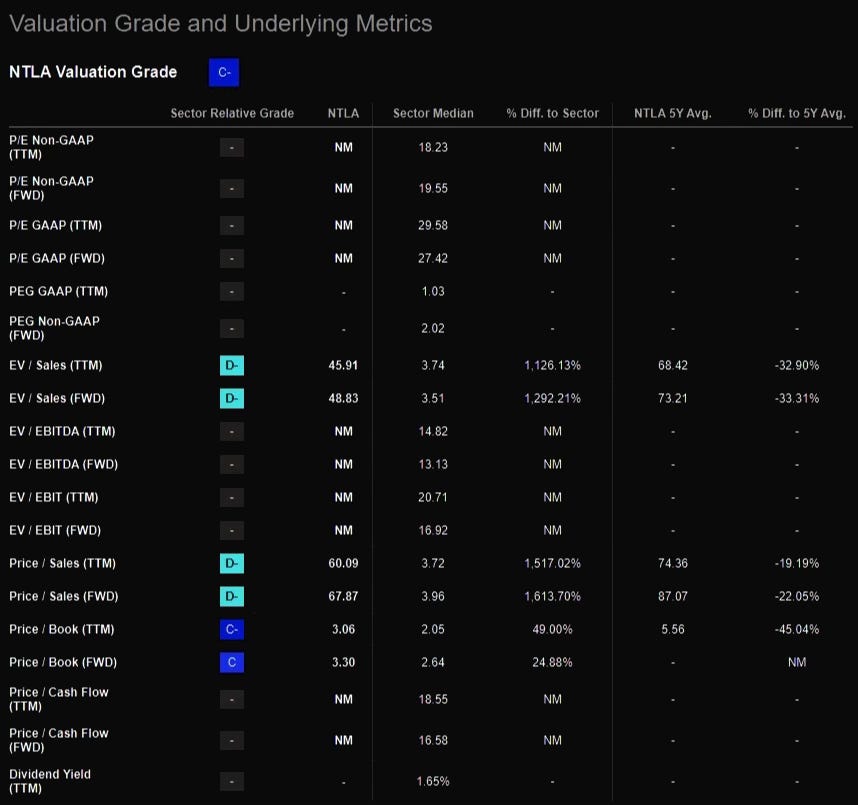858x805 pixels.
Task: Click the 5Y average value 68.42
Action: pyautogui.click(x=673, y=366)
